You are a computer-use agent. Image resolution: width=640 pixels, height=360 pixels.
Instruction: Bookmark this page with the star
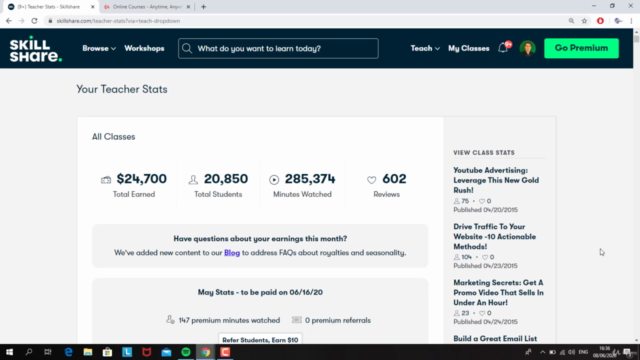pyautogui.click(x=584, y=21)
